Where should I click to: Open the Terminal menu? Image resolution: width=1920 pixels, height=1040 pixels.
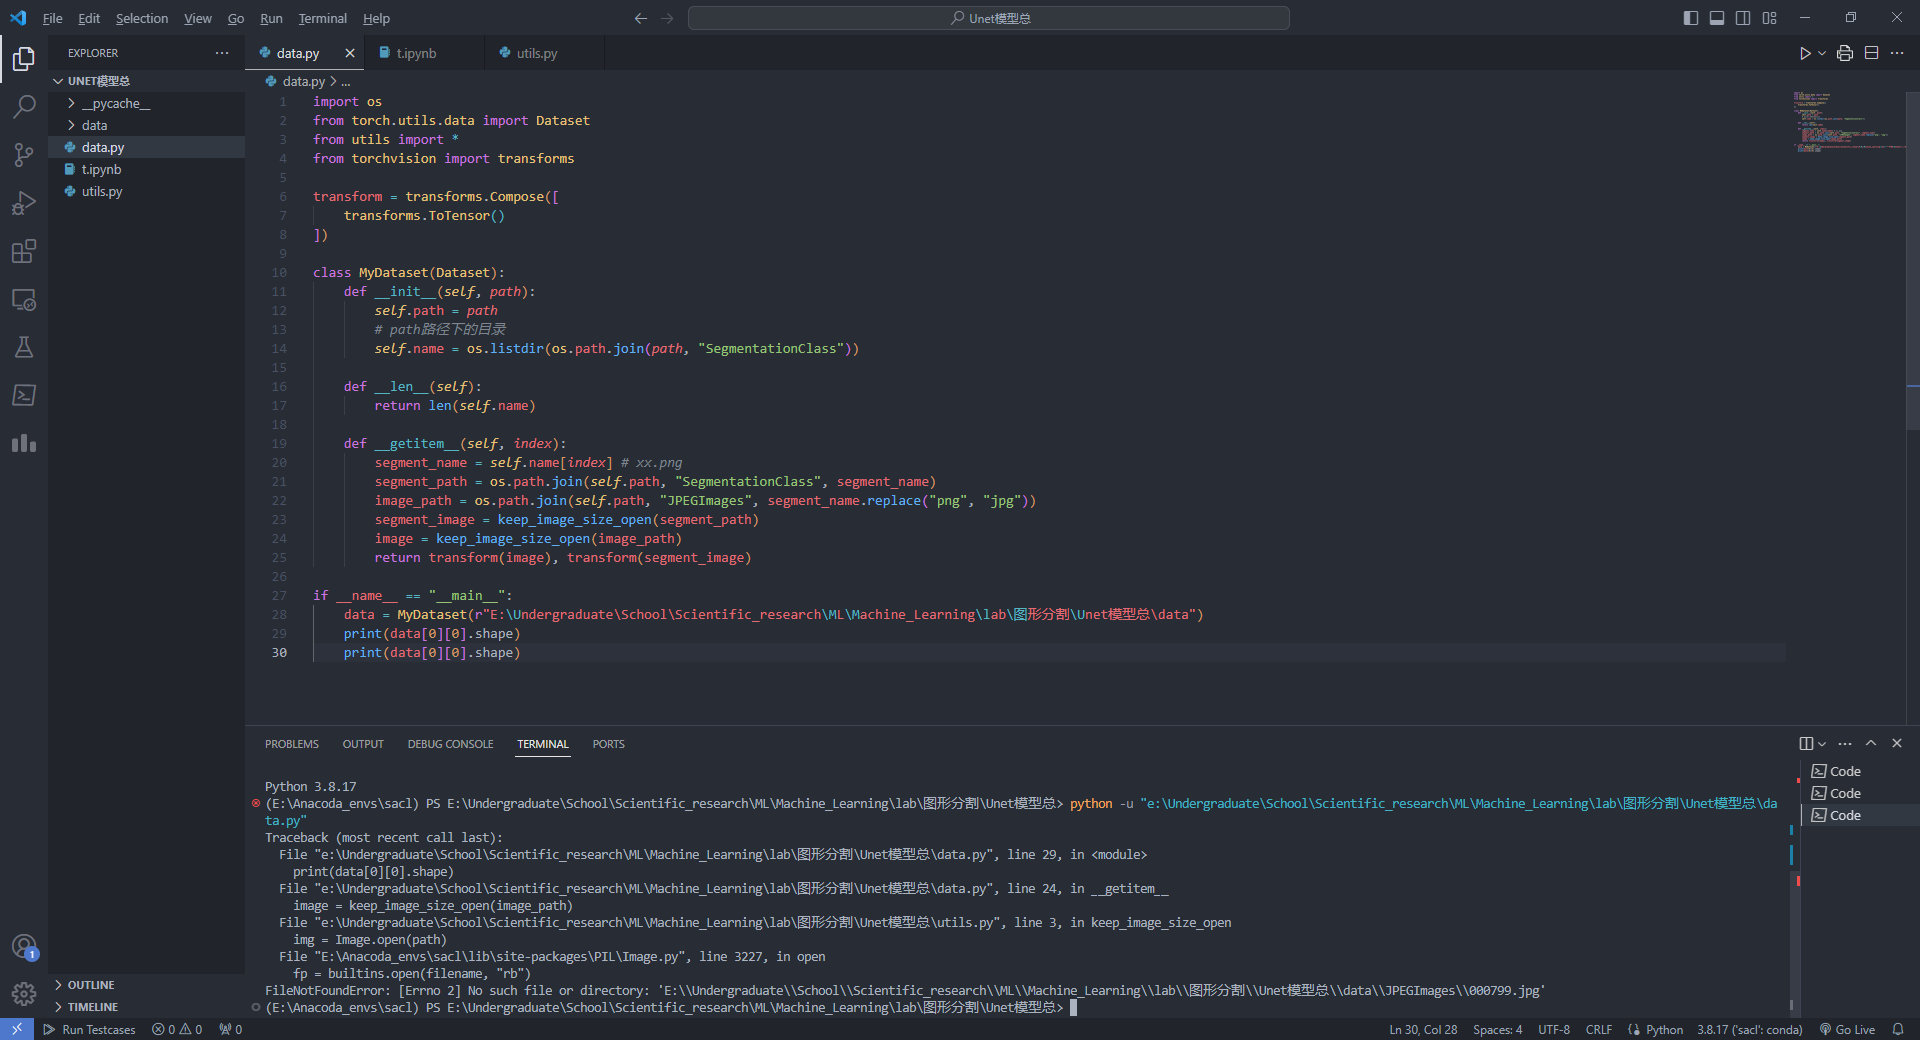[322, 18]
